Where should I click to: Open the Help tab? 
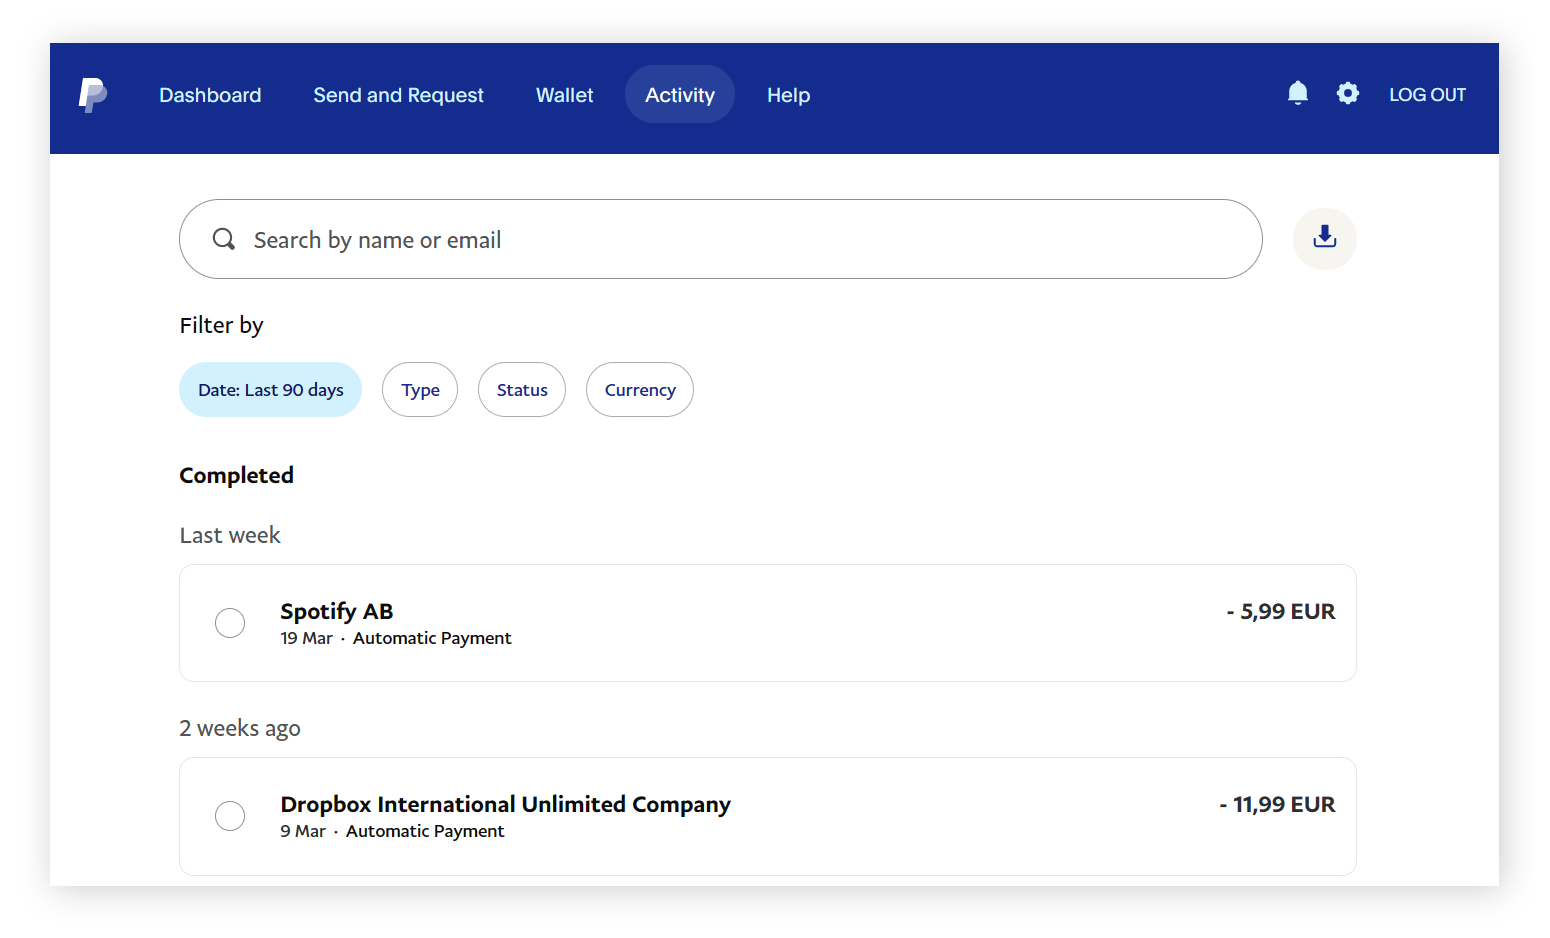tap(788, 95)
